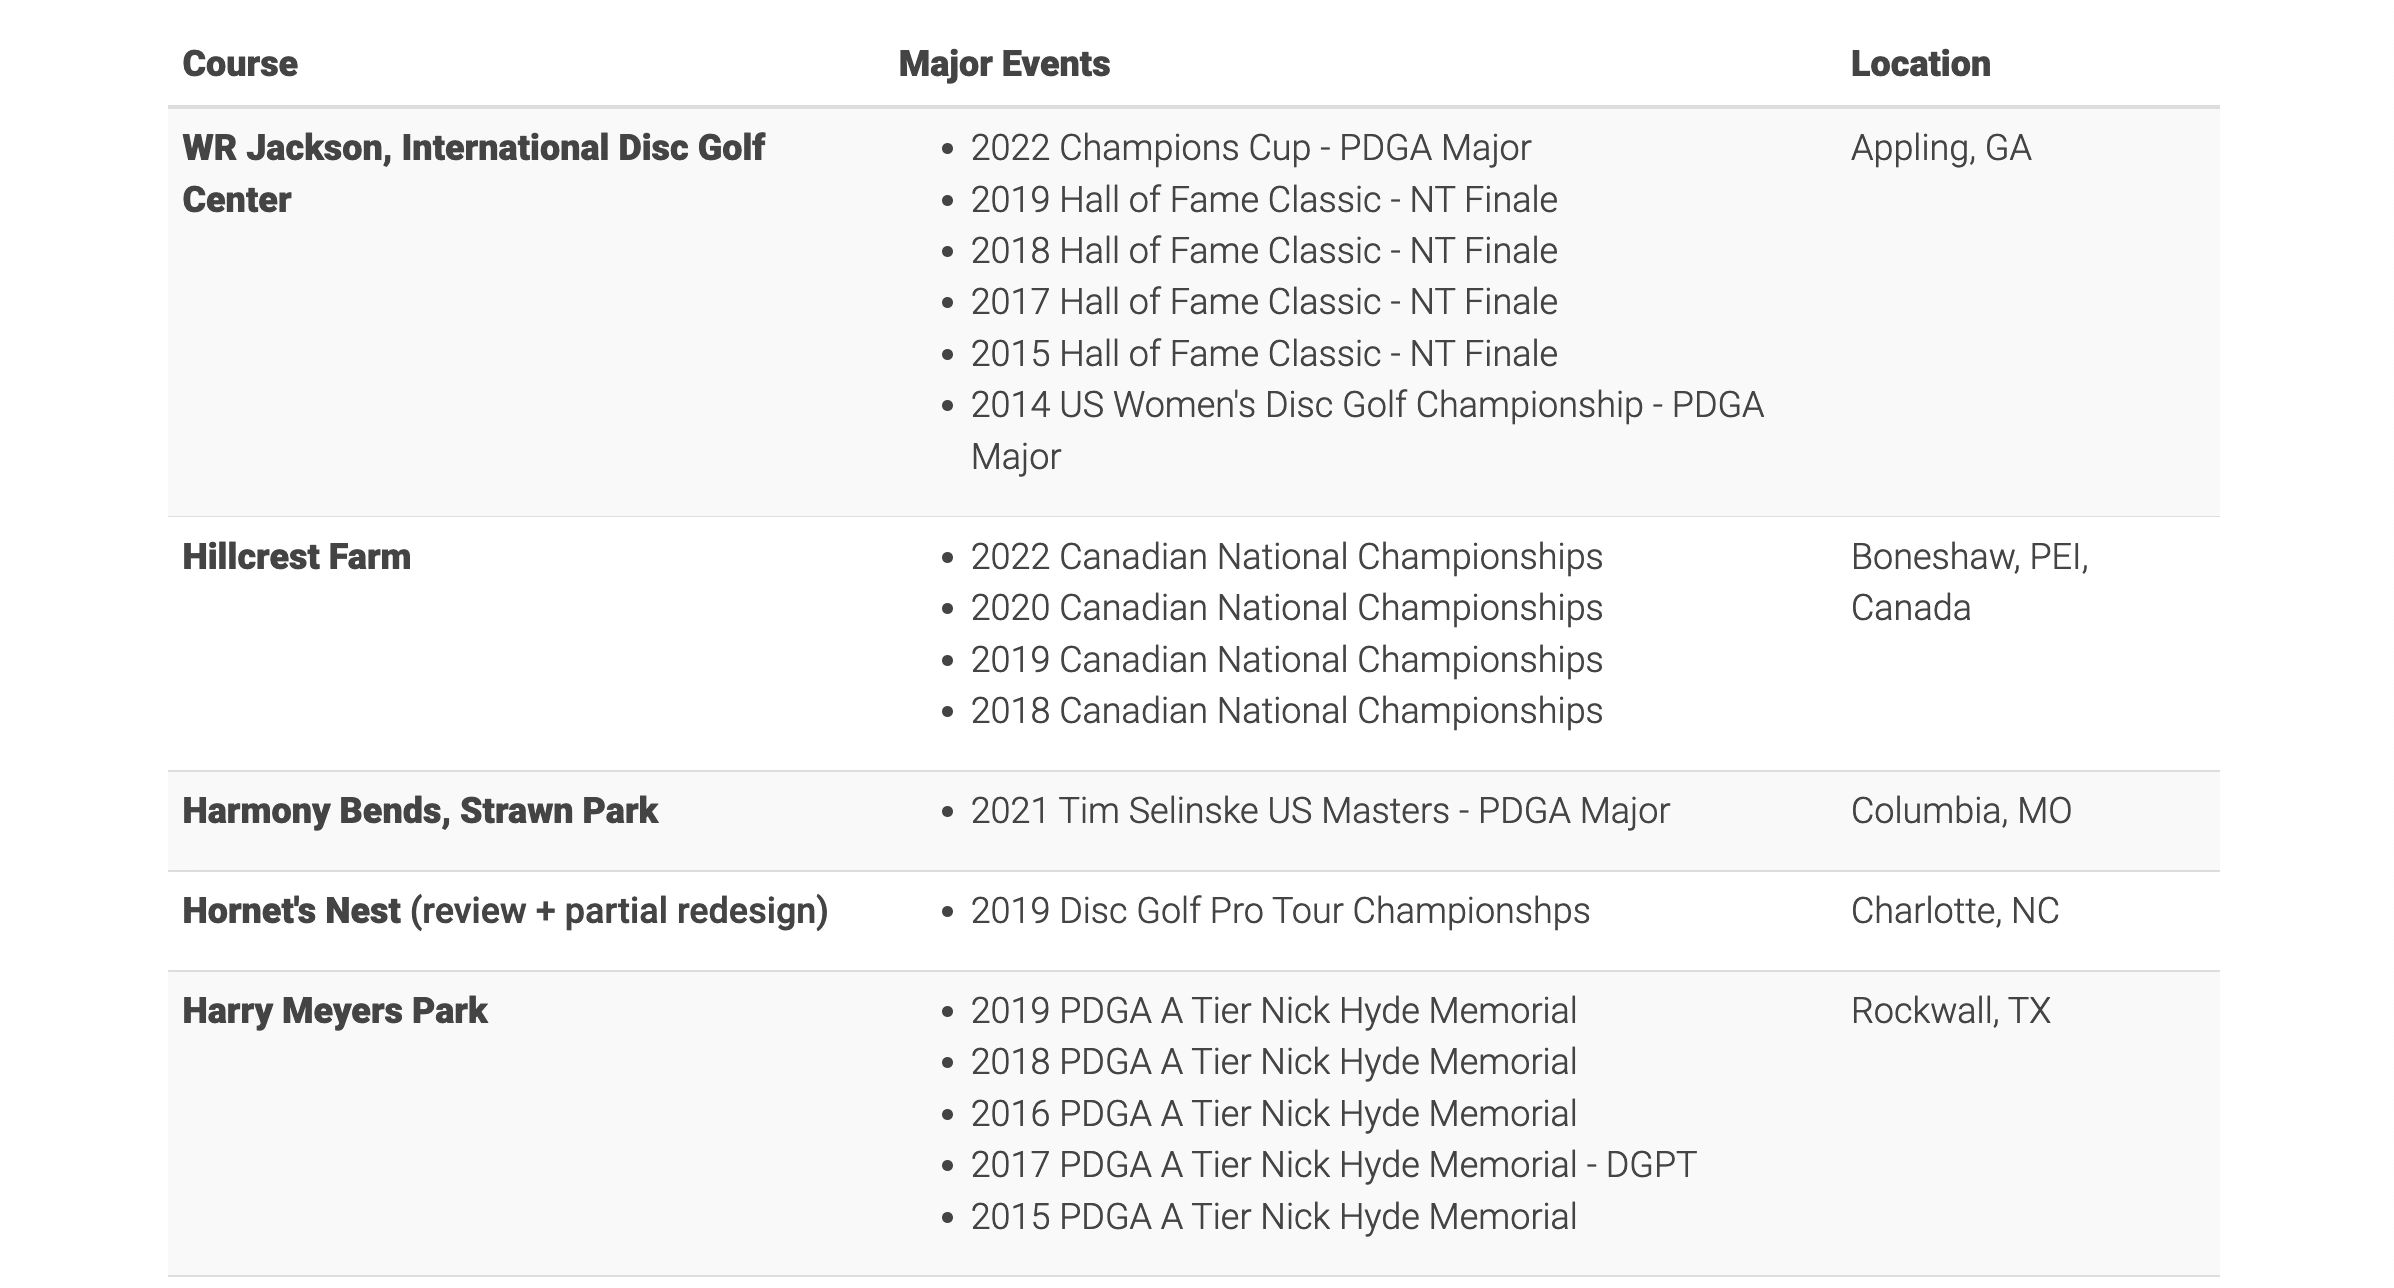Select 2021 Tim Selinske US Masters entry
This screenshot has height=1288, width=2394.
[1320, 811]
